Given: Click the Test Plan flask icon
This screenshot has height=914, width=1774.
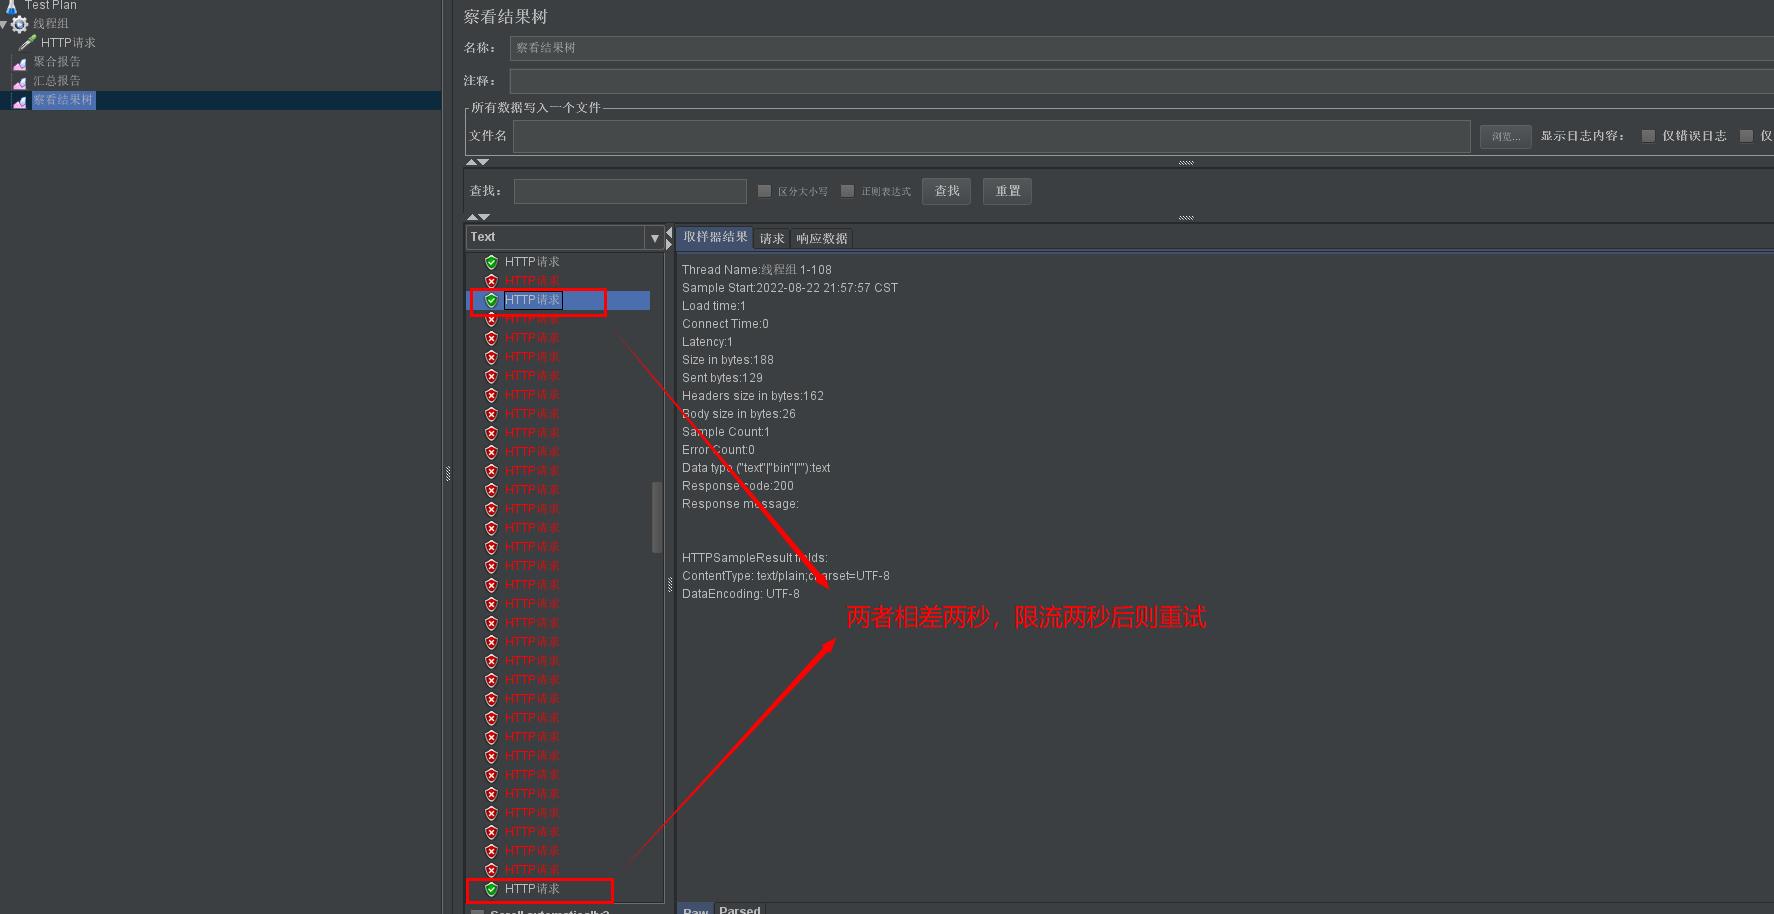Looking at the screenshot, I should (12, 5).
